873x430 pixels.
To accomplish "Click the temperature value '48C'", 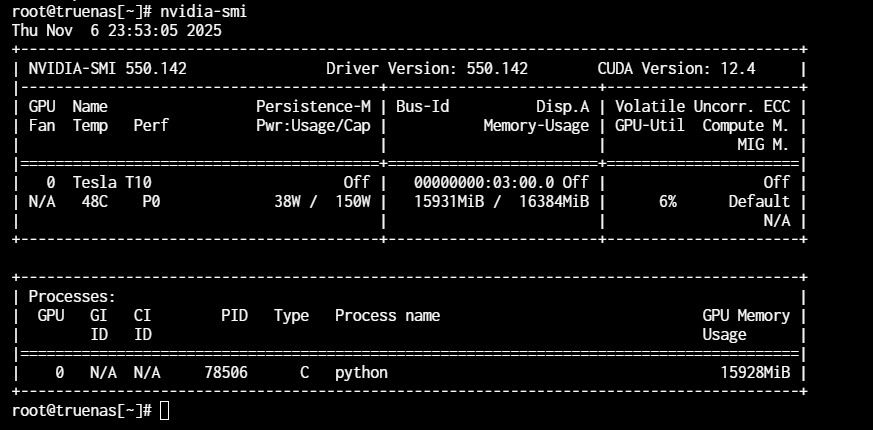I will point(95,202).
